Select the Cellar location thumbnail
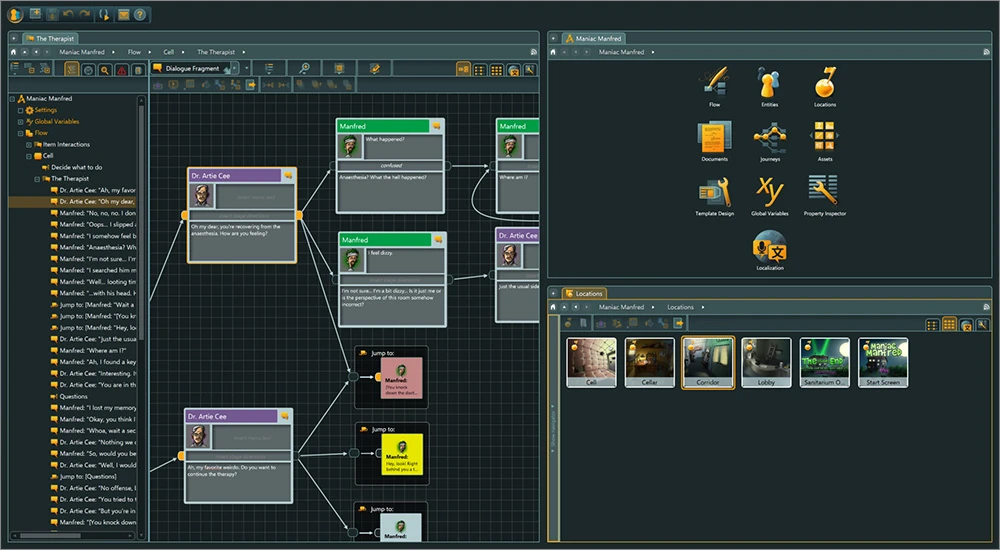 (649, 362)
